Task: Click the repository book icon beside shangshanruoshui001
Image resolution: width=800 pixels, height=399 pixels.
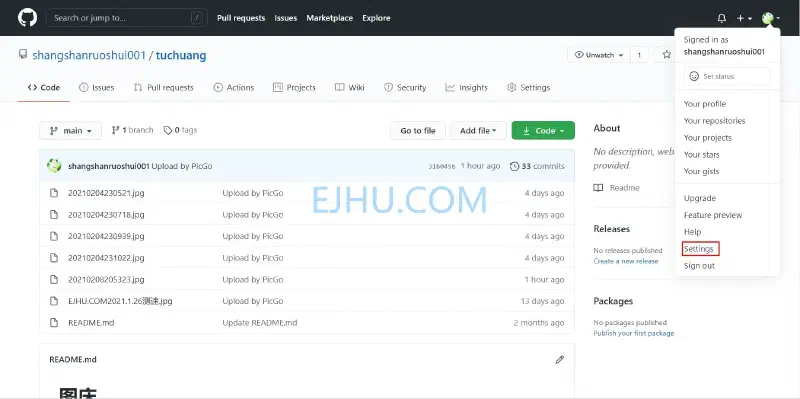Action: click(x=22, y=54)
